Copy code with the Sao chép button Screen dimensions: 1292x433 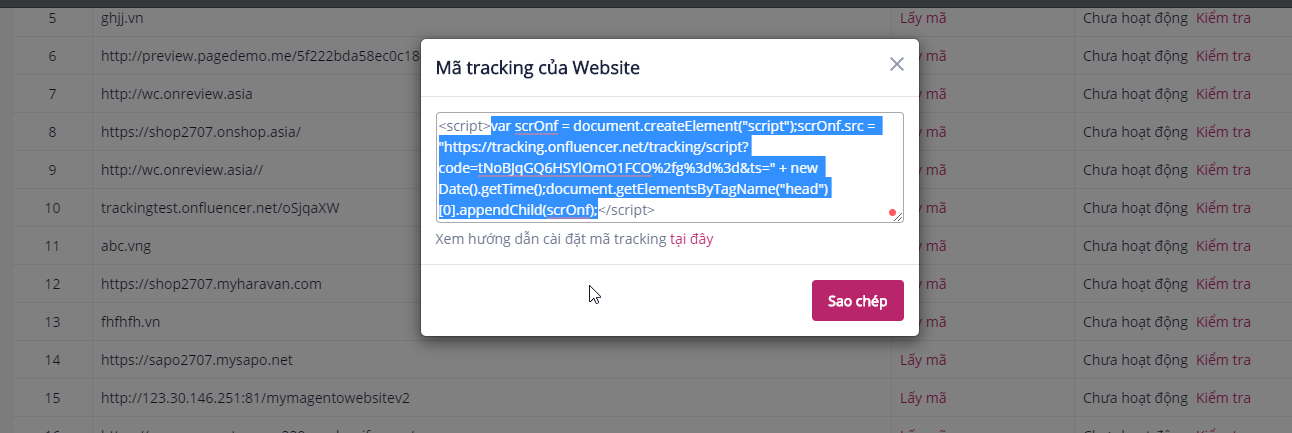tap(858, 301)
